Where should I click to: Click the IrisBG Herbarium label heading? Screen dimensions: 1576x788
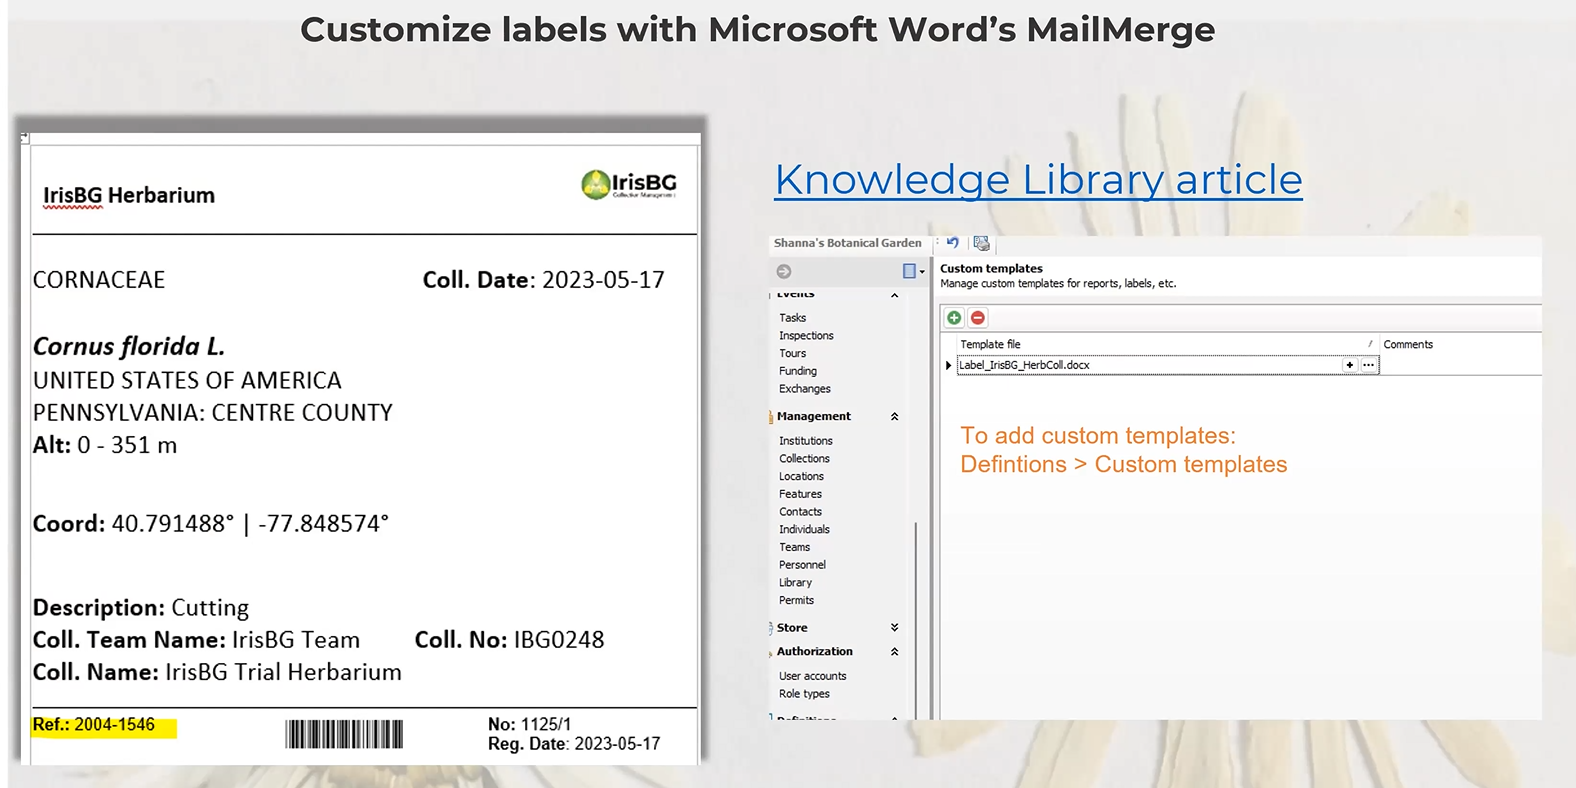click(x=128, y=195)
